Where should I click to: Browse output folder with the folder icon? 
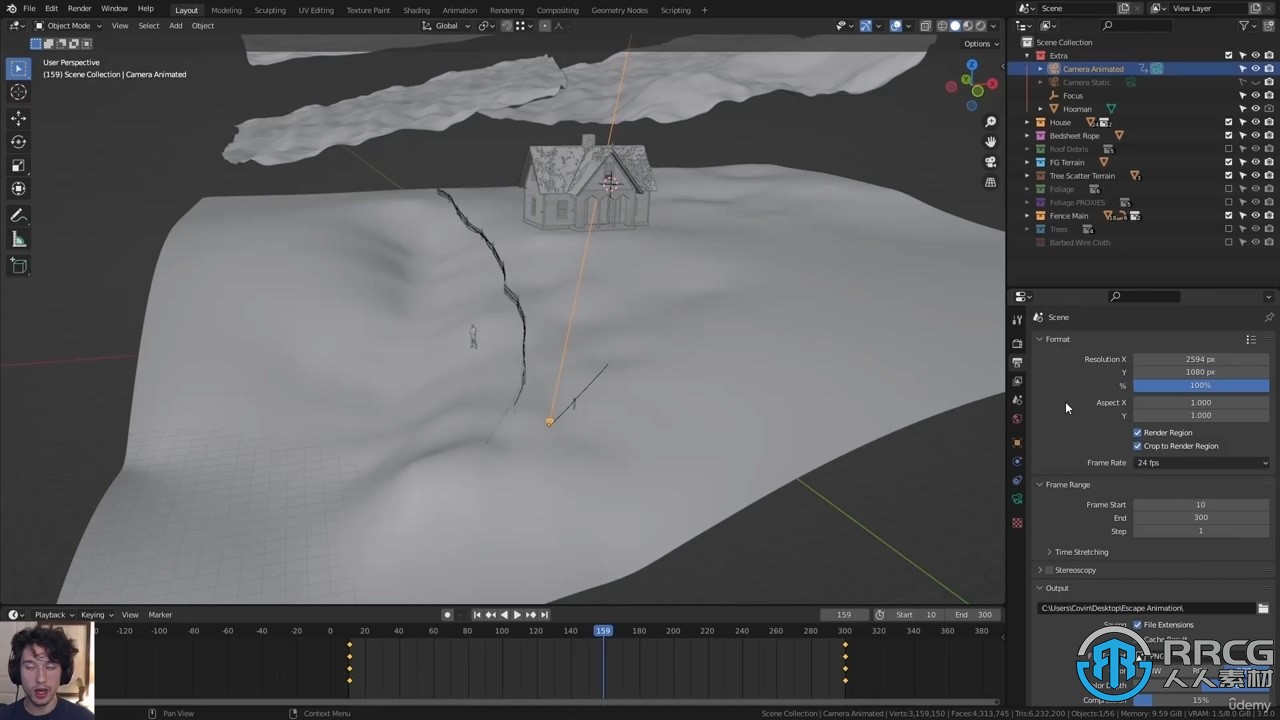tap(1263, 608)
